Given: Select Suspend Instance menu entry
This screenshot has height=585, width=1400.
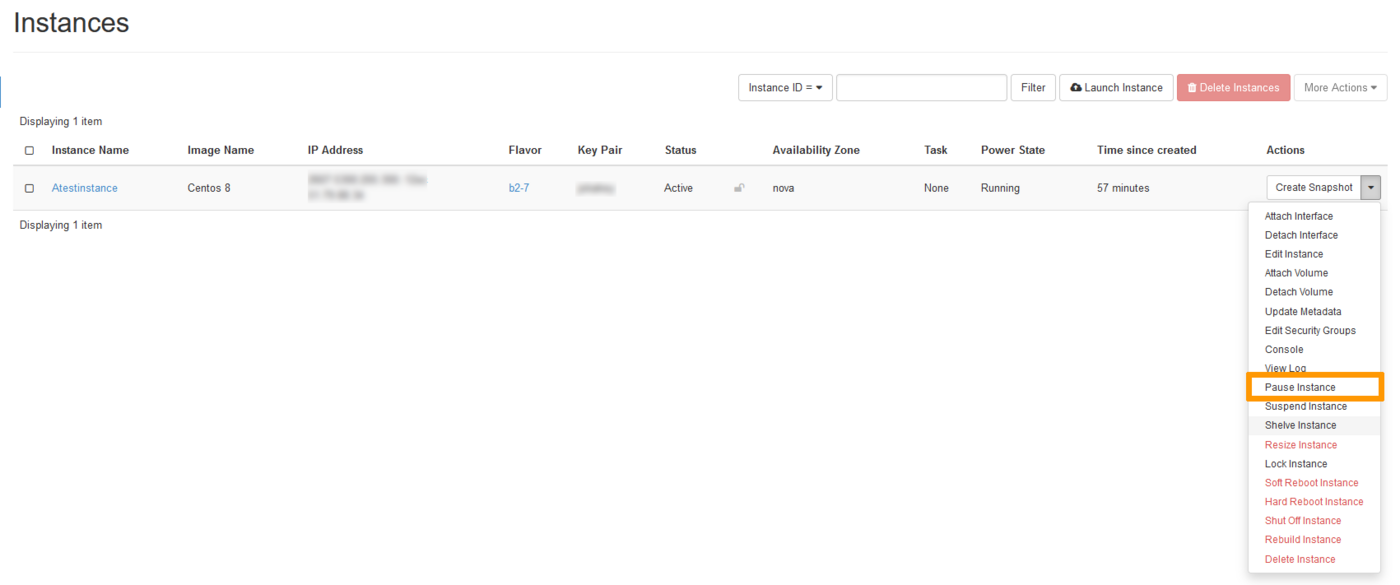Looking at the screenshot, I should (x=1305, y=406).
